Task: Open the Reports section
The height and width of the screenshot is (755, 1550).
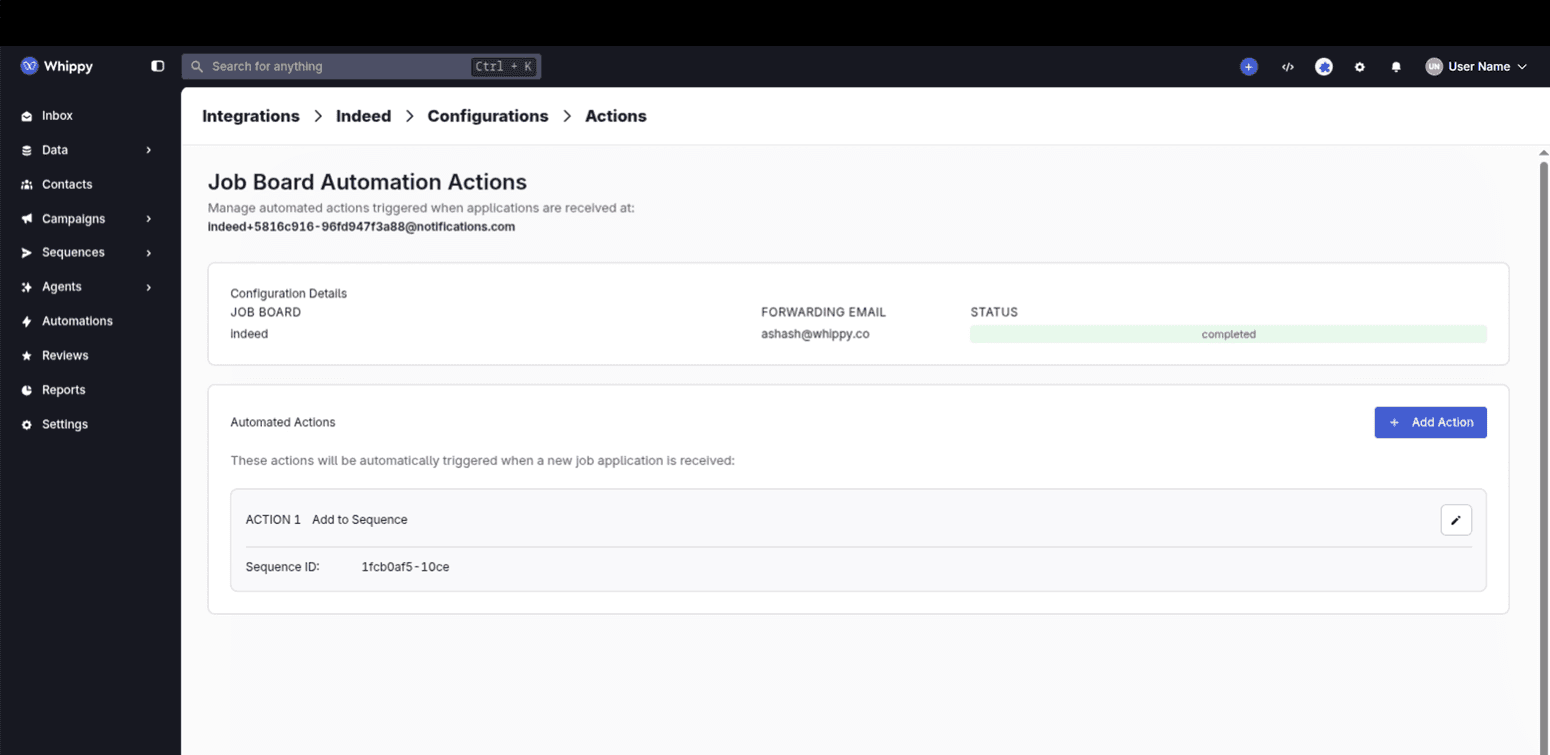Action: (x=63, y=389)
